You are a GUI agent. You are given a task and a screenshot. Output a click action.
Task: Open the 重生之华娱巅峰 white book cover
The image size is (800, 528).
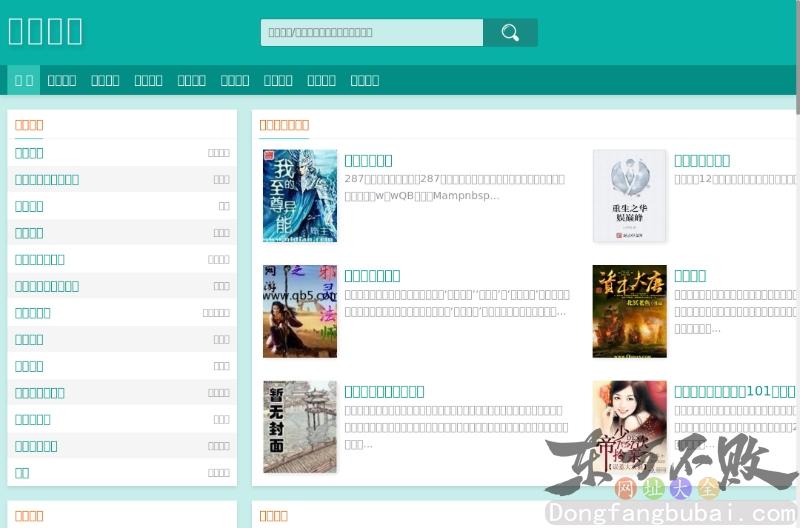tap(629, 196)
